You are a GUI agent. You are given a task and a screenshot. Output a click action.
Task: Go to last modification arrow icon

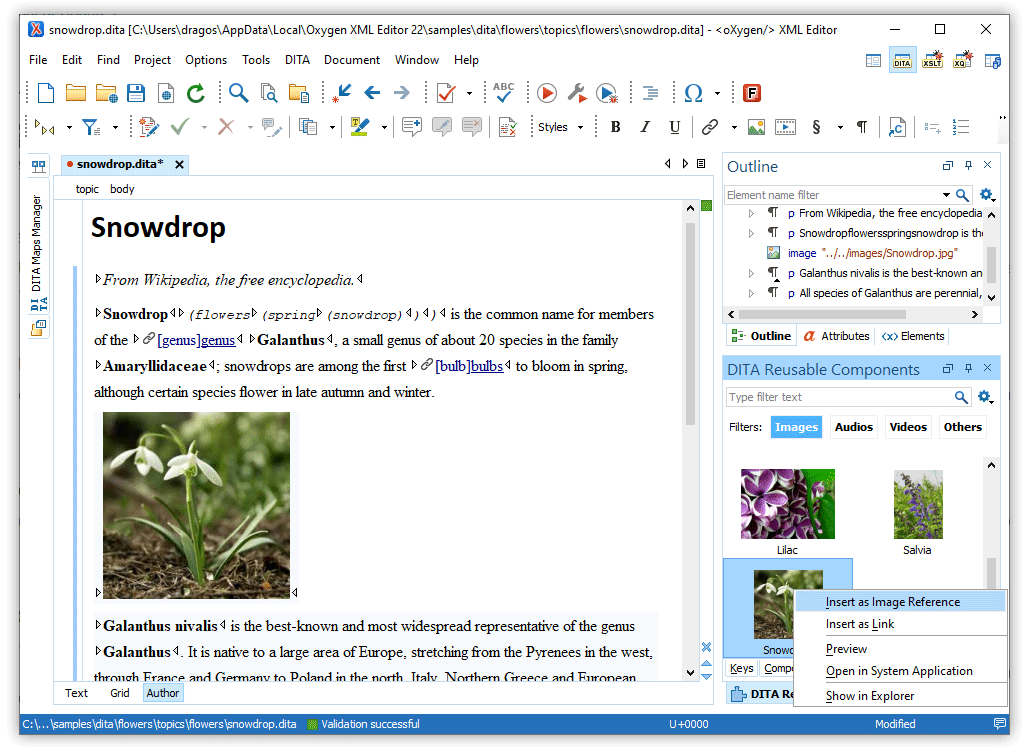point(342,93)
